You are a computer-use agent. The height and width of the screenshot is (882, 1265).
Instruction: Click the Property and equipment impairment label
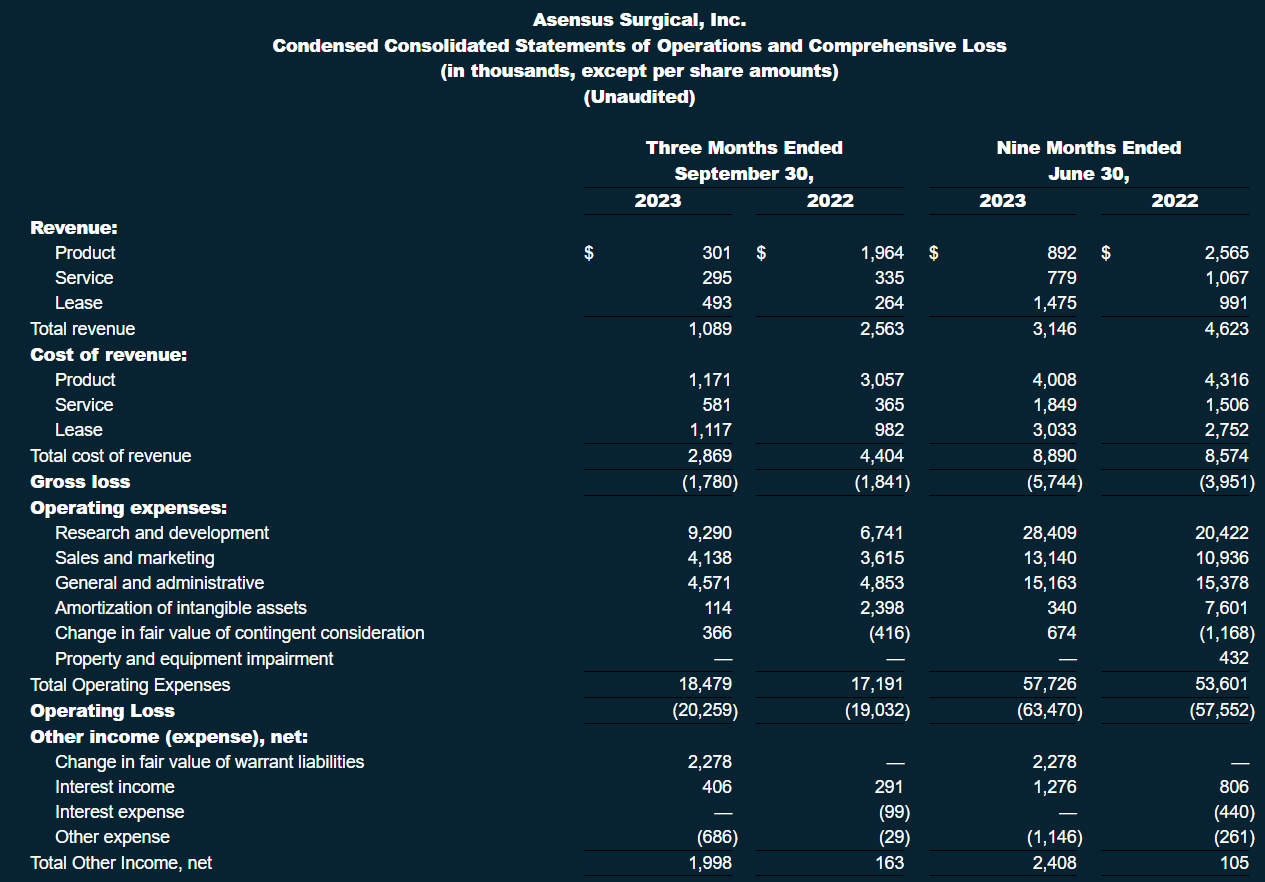[194, 659]
